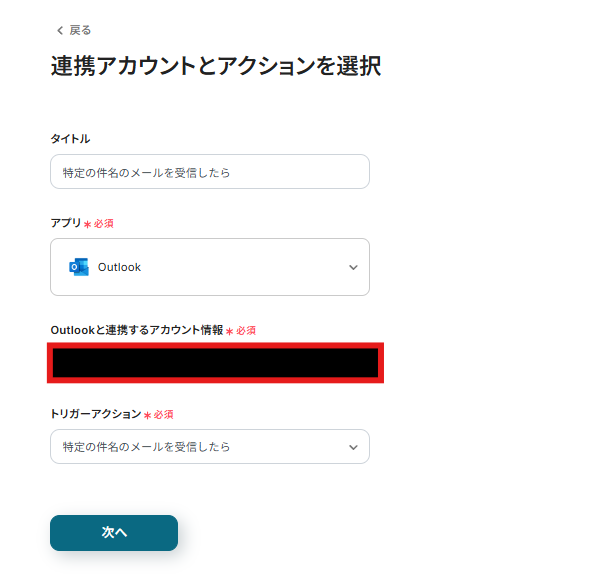The height and width of the screenshot is (580, 613).
Task: Focus the タイトル text input field
Action: [210, 172]
